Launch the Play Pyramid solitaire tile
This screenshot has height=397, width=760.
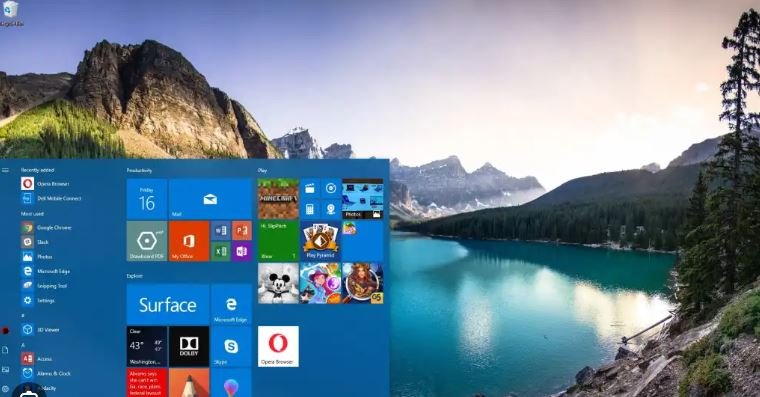pyautogui.click(x=320, y=241)
